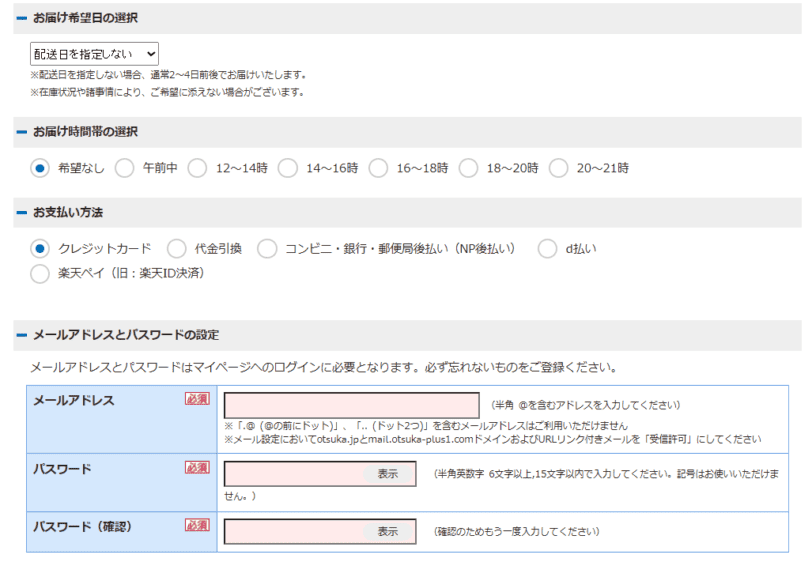Viewport: 812px width, 562px height.
Task: Collapse the お支払い方法 section
Action: click(x=22, y=212)
